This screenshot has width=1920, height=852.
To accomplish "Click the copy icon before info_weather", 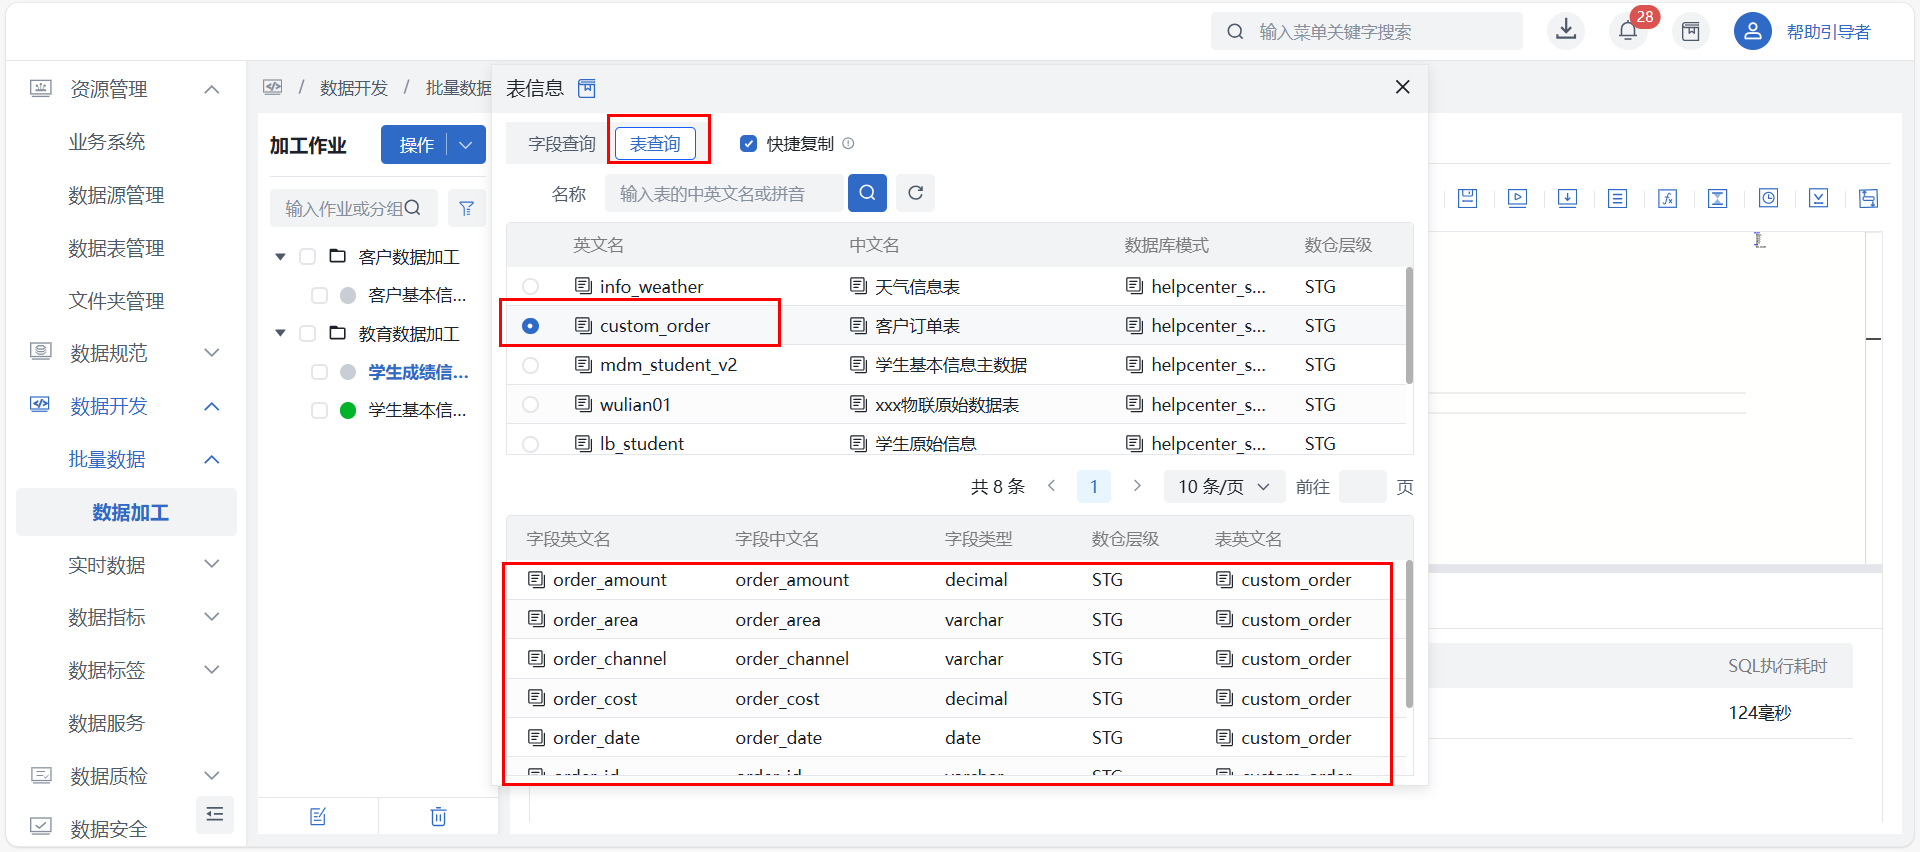I will 583,286.
